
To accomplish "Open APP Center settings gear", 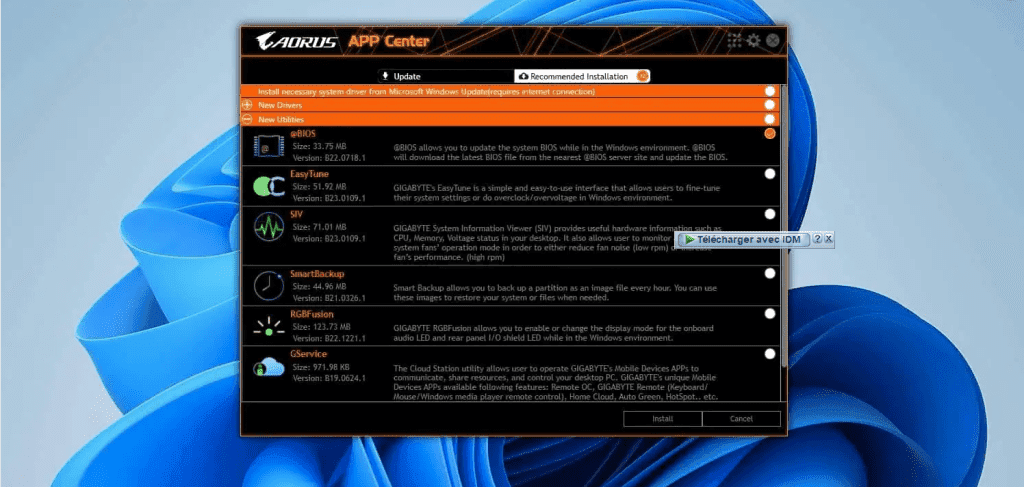I will (x=753, y=41).
